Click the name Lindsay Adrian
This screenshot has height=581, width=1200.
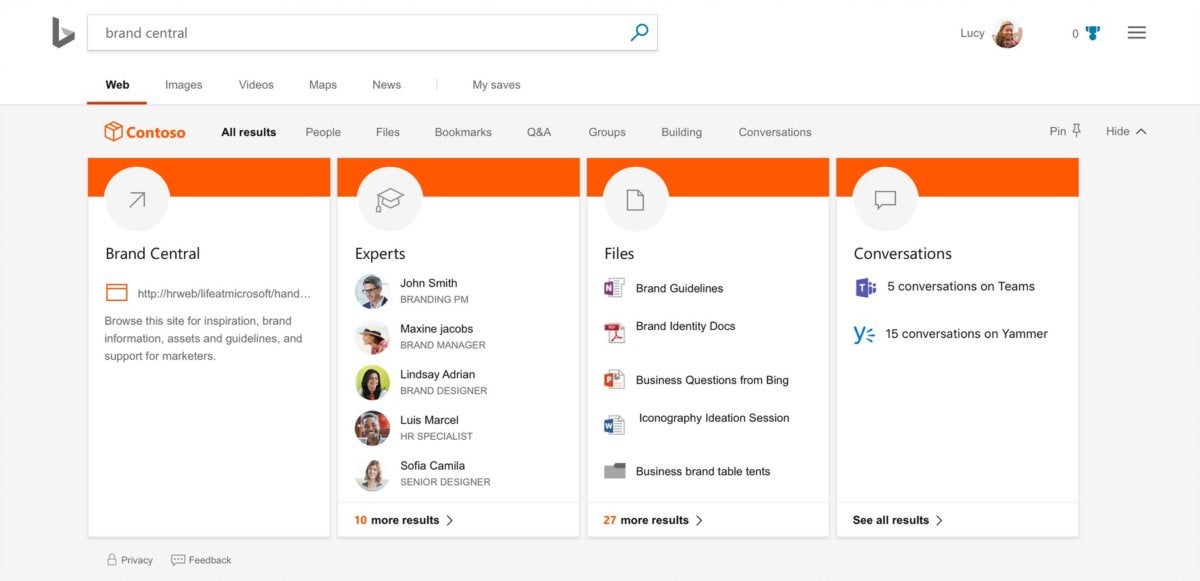click(437, 374)
